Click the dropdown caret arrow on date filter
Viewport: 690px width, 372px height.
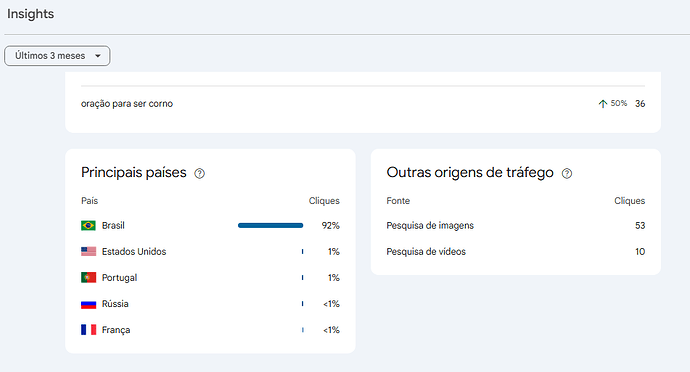pos(98,56)
